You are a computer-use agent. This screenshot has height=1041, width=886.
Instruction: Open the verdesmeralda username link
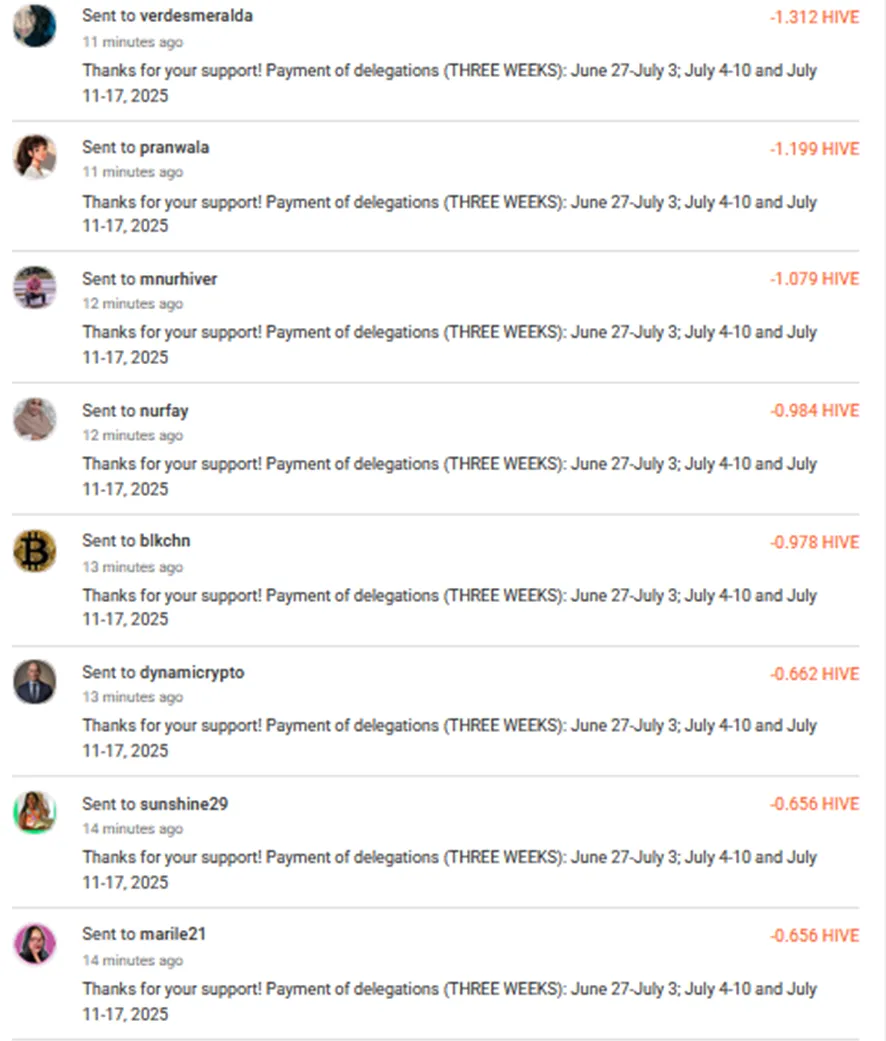(196, 15)
